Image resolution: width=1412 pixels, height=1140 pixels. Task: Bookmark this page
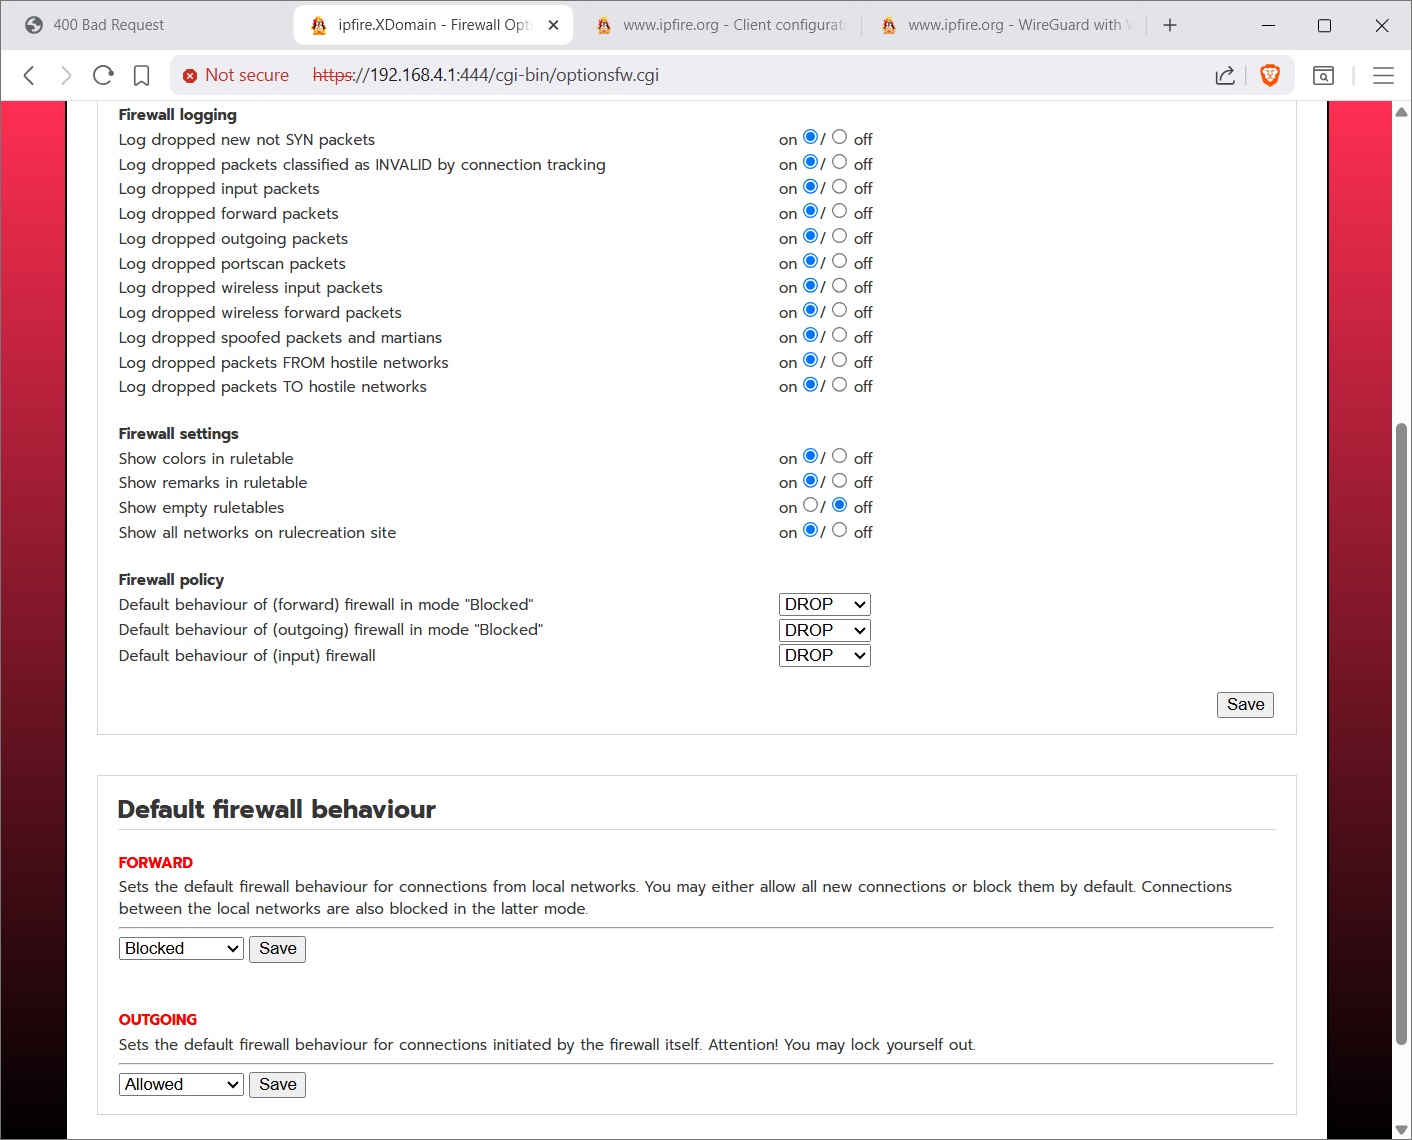click(141, 75)
